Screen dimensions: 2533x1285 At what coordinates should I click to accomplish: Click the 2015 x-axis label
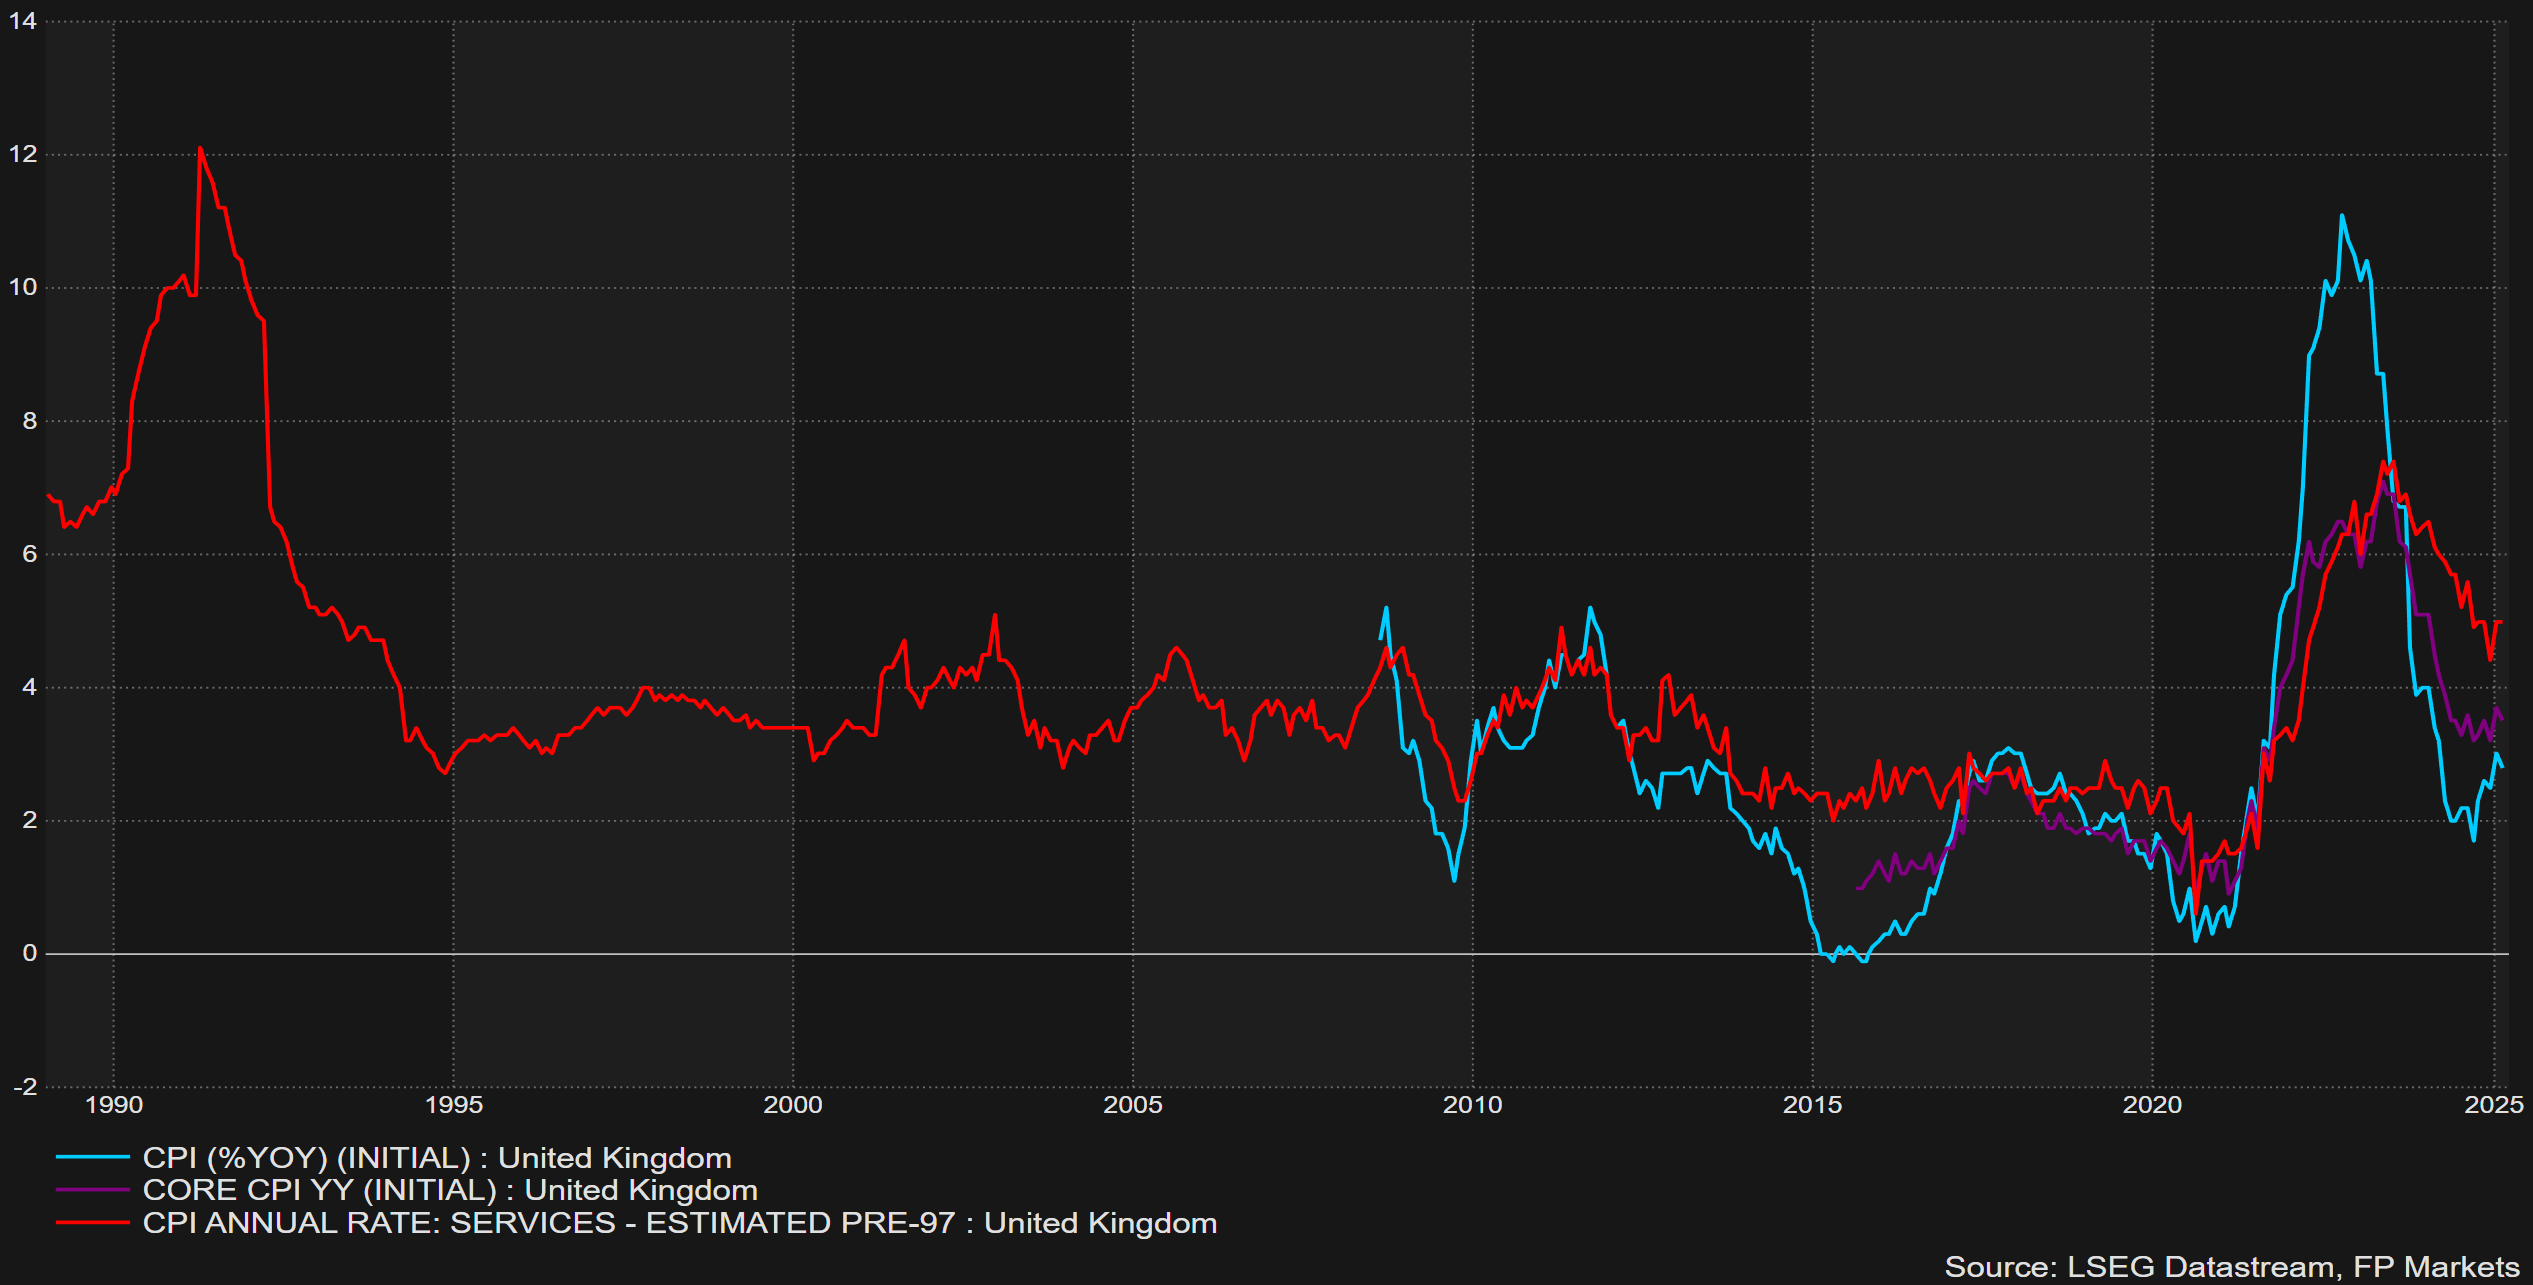click(1812, 1105)
